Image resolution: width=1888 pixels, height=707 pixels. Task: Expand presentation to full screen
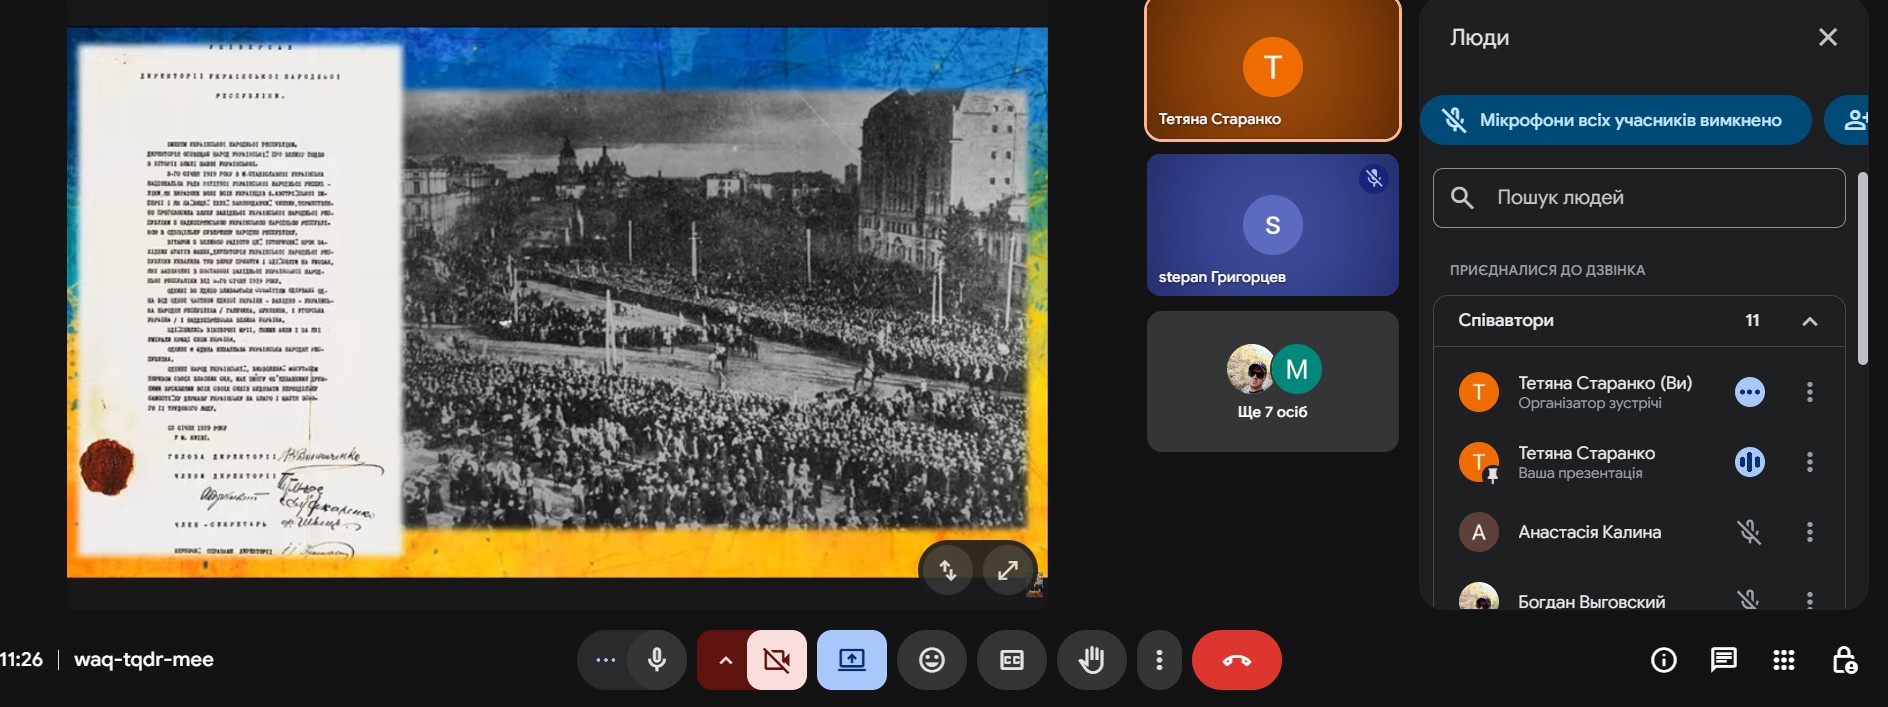point(1007,570)
